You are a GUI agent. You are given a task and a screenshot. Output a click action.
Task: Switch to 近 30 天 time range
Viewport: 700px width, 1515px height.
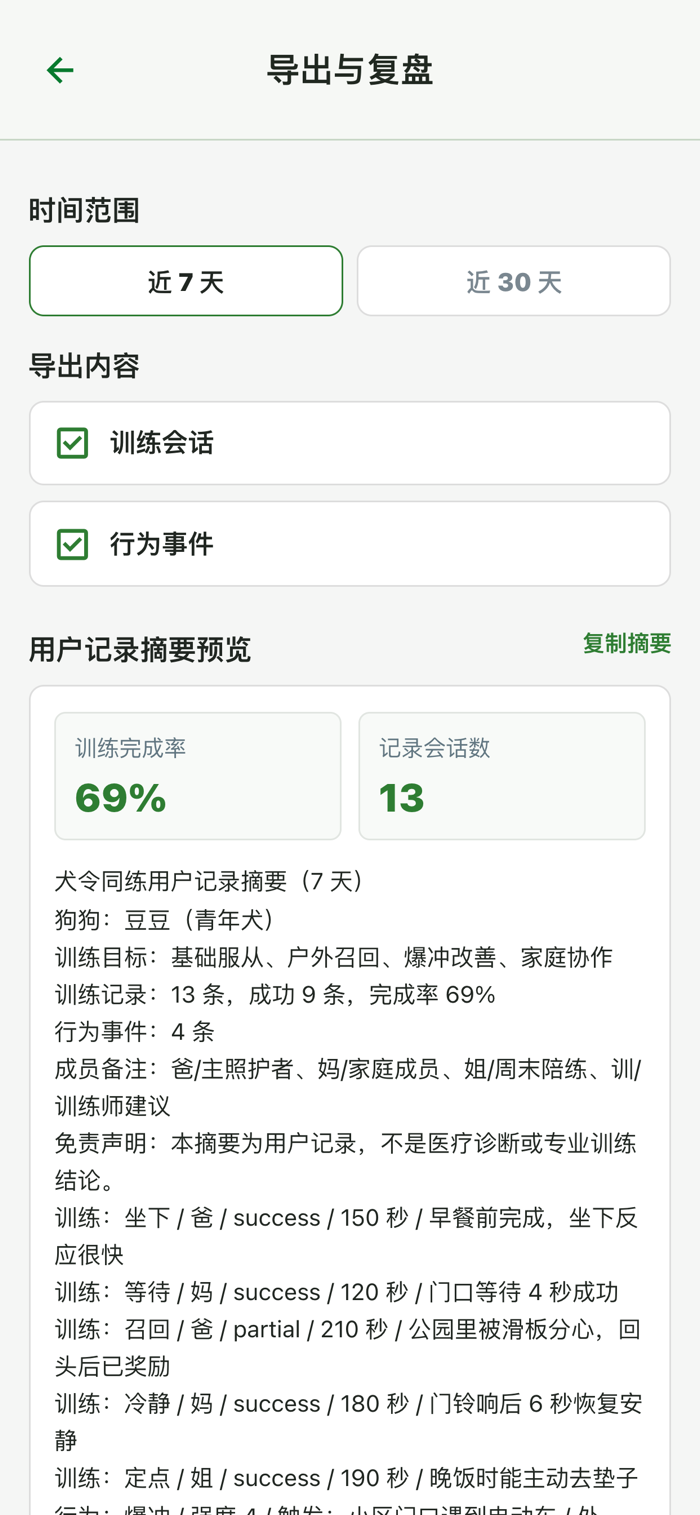click(514, 281)
